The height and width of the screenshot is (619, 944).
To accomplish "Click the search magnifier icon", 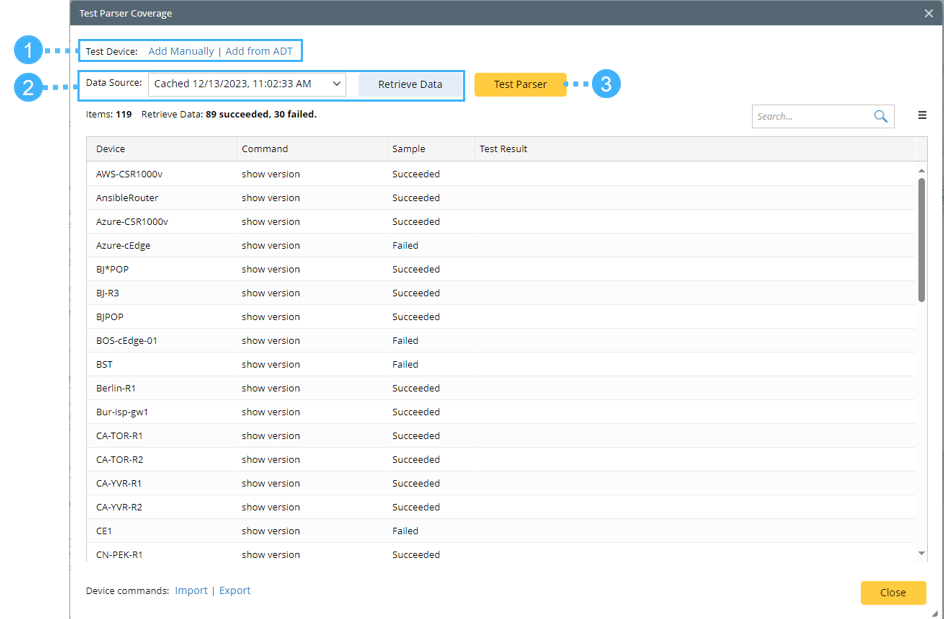I will [x=880, y=116].
